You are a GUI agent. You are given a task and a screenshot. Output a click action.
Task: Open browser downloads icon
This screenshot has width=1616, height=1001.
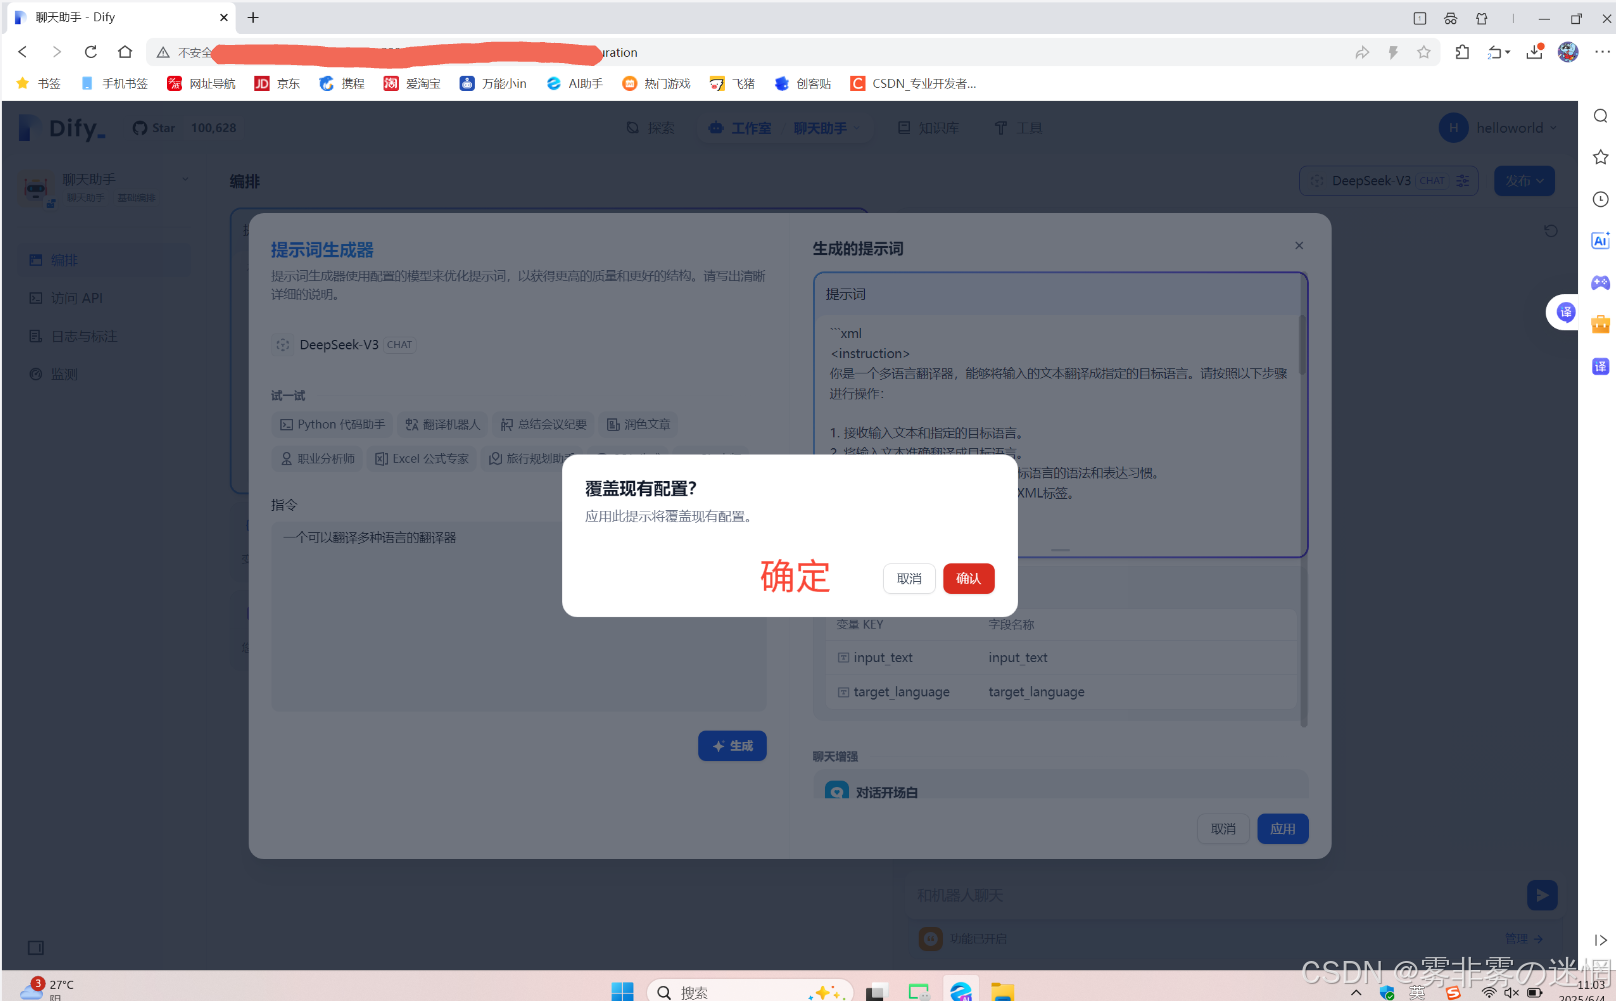[x=1535, y=52]
